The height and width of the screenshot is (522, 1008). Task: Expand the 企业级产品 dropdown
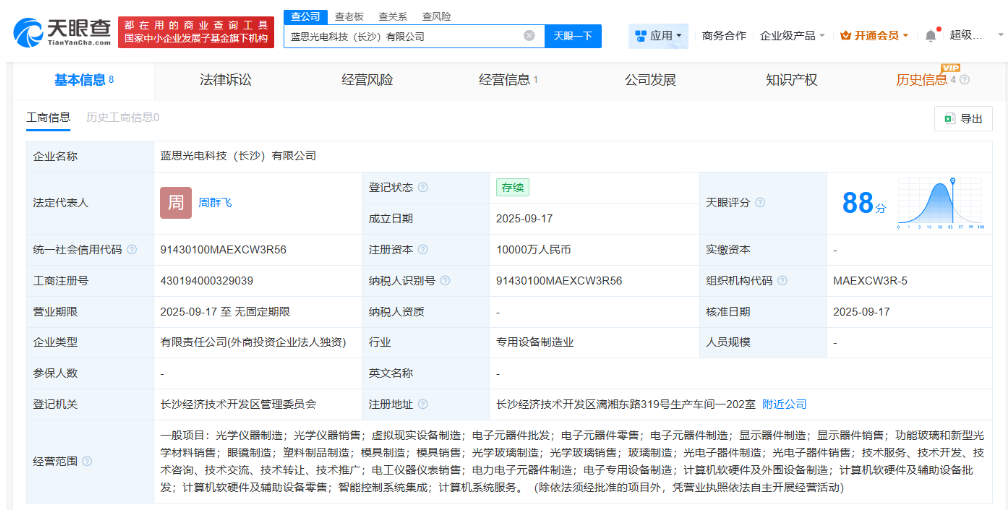coord(792,35)
